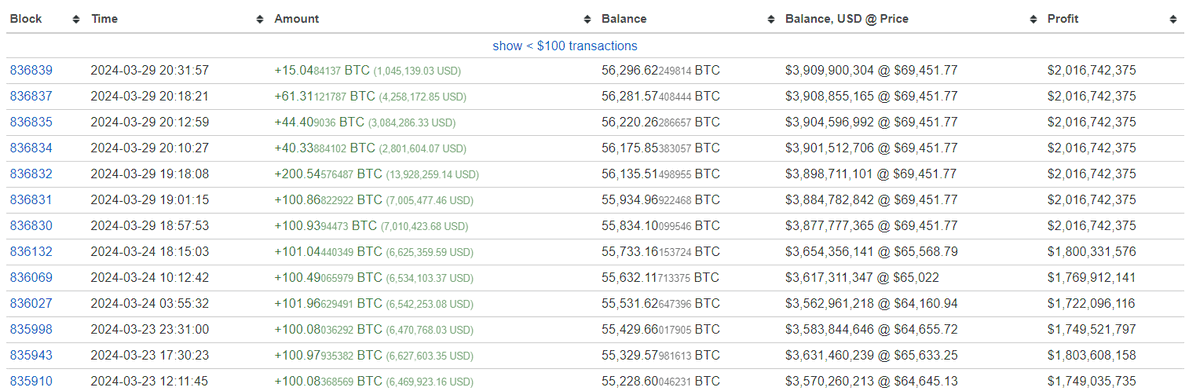The image size is (1200, 391).
Task: Open block 836830
Action: 31,226
